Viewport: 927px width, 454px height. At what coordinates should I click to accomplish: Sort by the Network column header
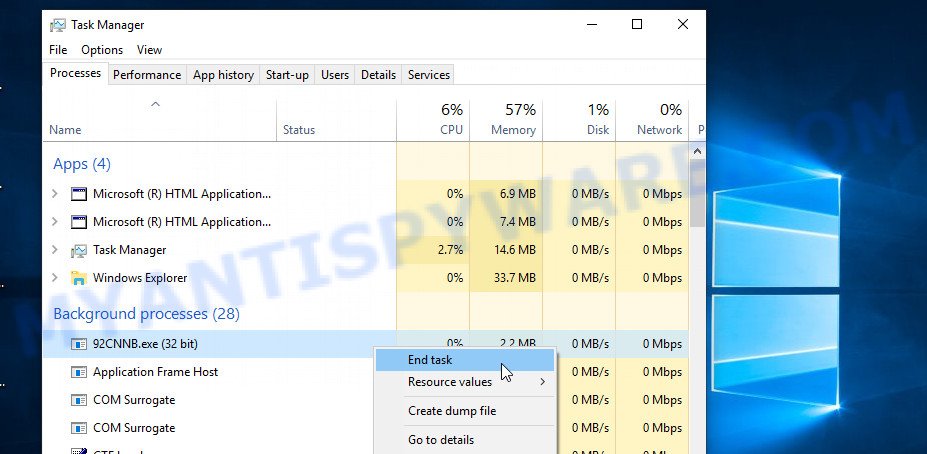653,120
